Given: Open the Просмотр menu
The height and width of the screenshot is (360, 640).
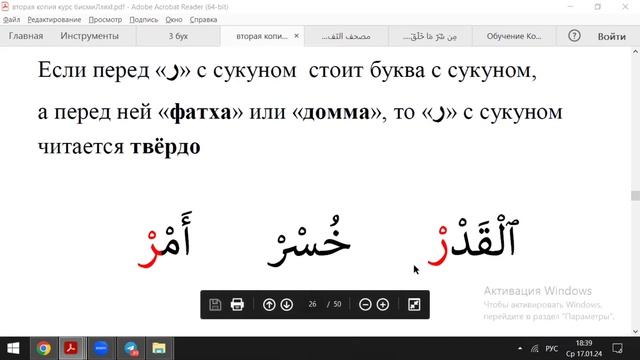Looking at the screenshot, I should (x=105, y=20).
